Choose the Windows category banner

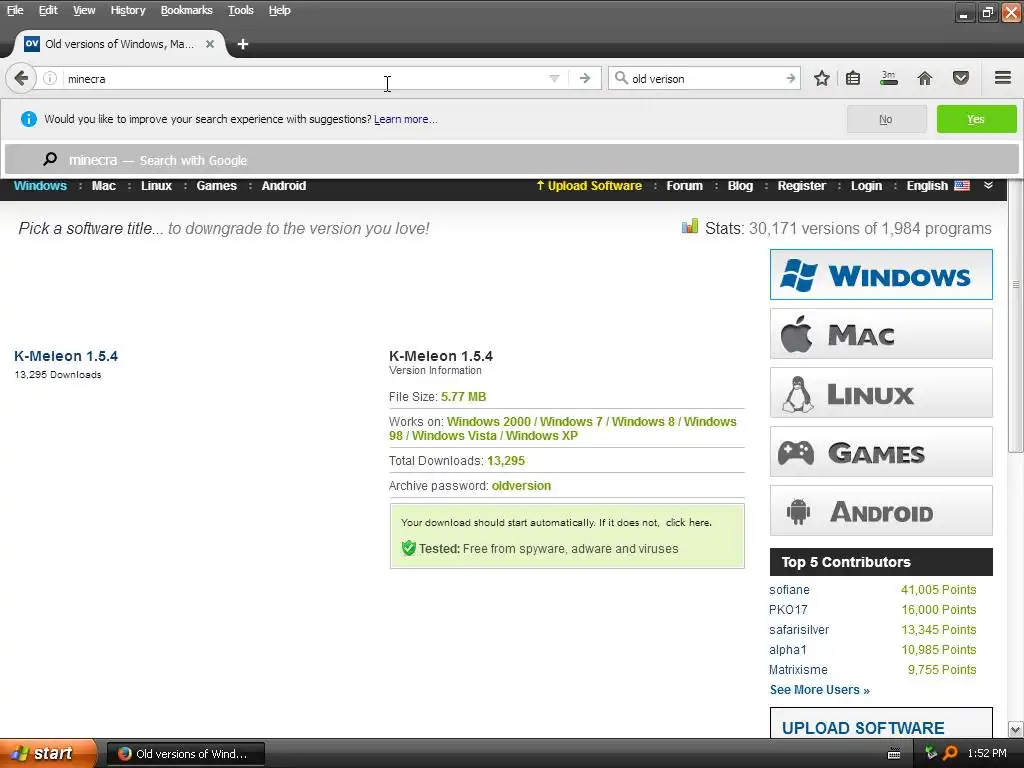click(x=881, y=274)
